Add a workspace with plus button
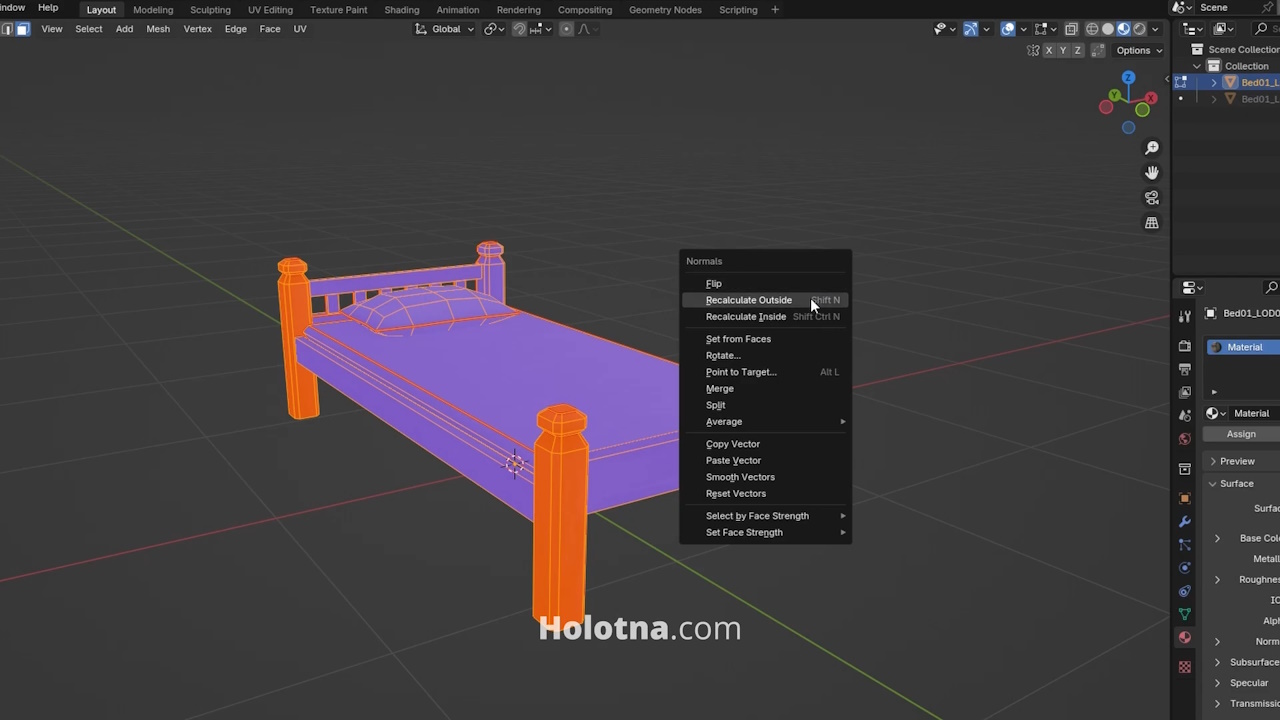Screen dimensions: 1280x720 (x=774, y=9)
